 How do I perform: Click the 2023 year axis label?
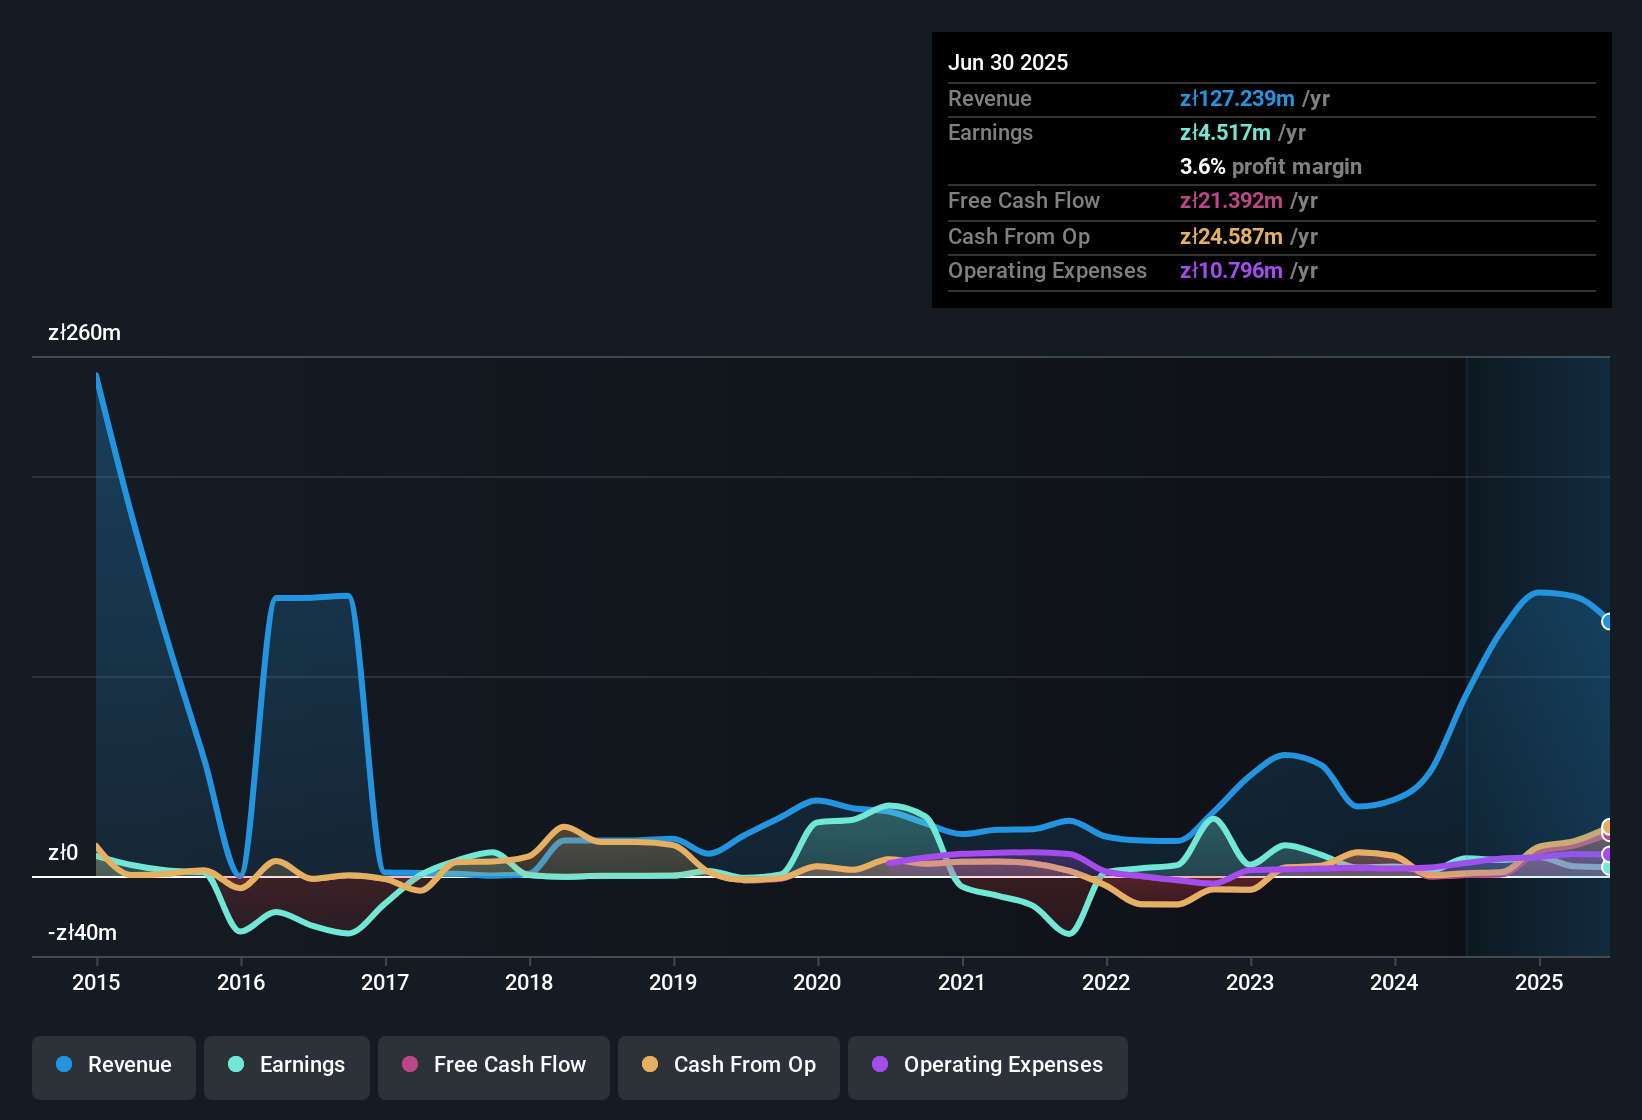[1250, 983]
